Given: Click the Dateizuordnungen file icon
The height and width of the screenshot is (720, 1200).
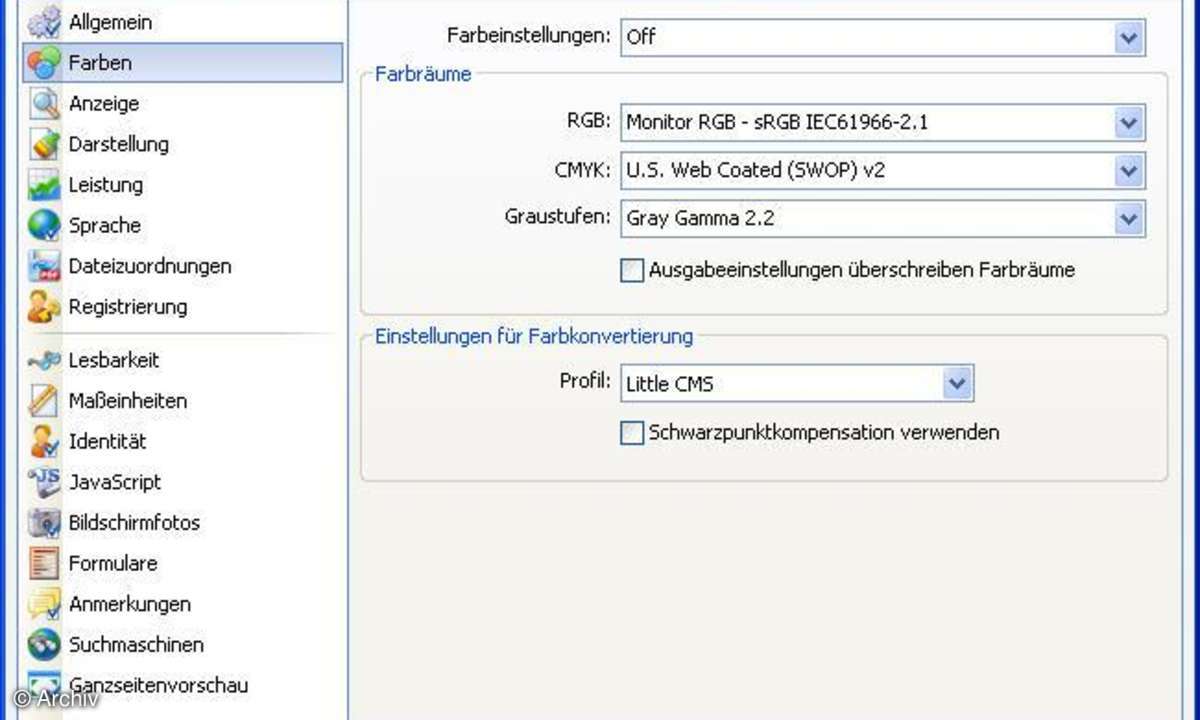Looking at the screenshot, I should click(44, 266).
